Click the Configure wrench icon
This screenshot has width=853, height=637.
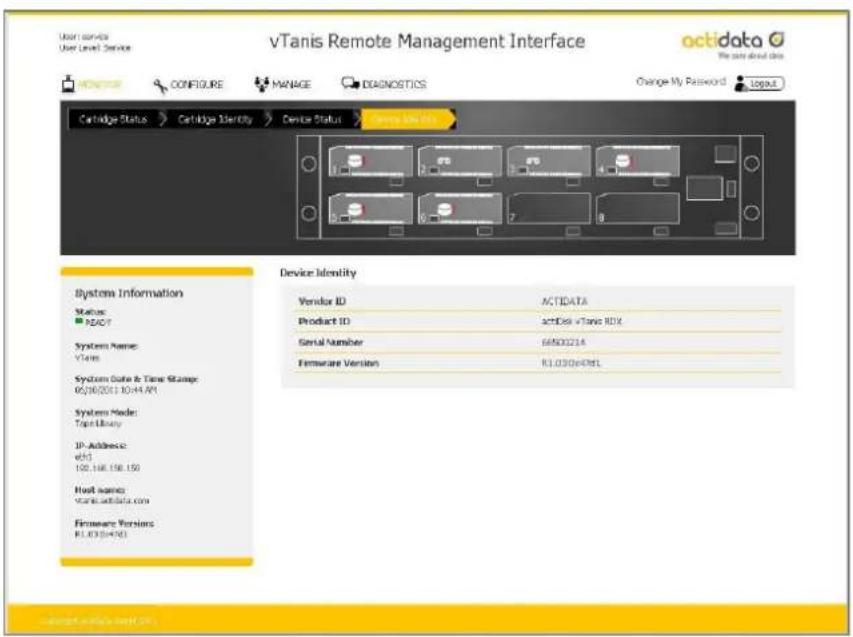pos(160,85)
